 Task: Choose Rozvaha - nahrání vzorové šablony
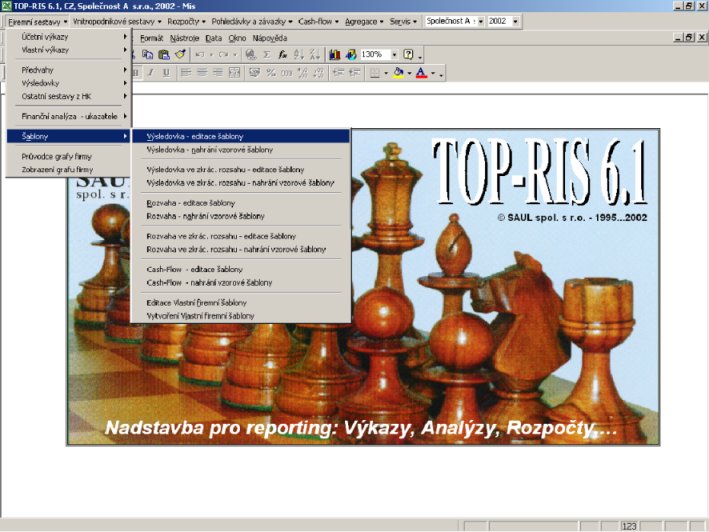click(x=241, y=216)
